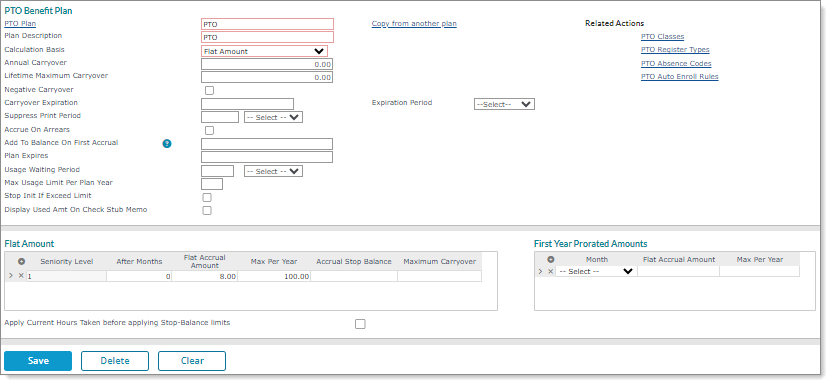Click the help icon beside Add To Balance On First Accrual

[x=167, y=143]
